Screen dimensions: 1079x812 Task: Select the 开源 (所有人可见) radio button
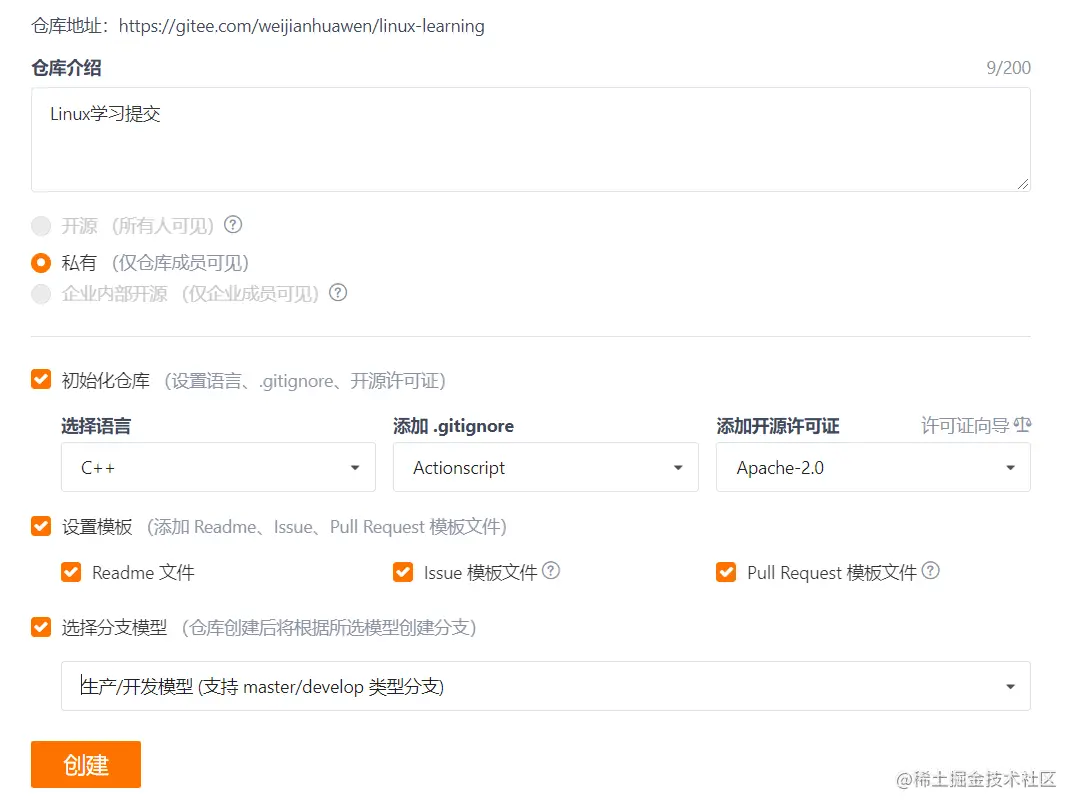tap(41, 226)
